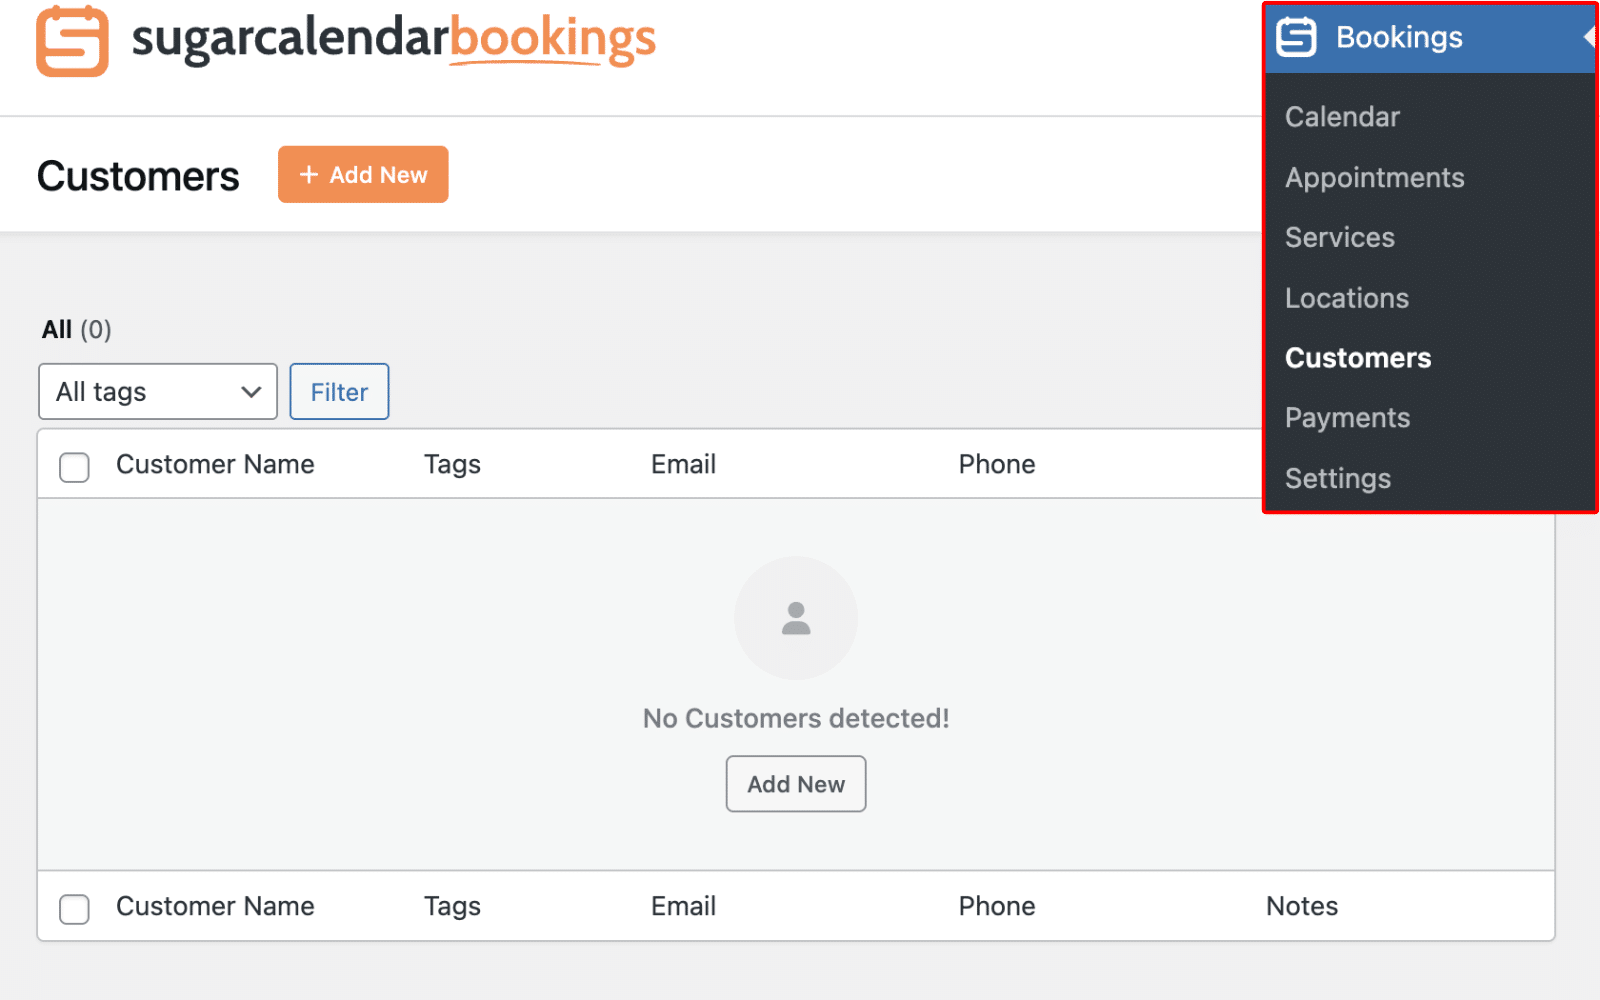
Task: Open the All tags dropdown
Action: 158,392
